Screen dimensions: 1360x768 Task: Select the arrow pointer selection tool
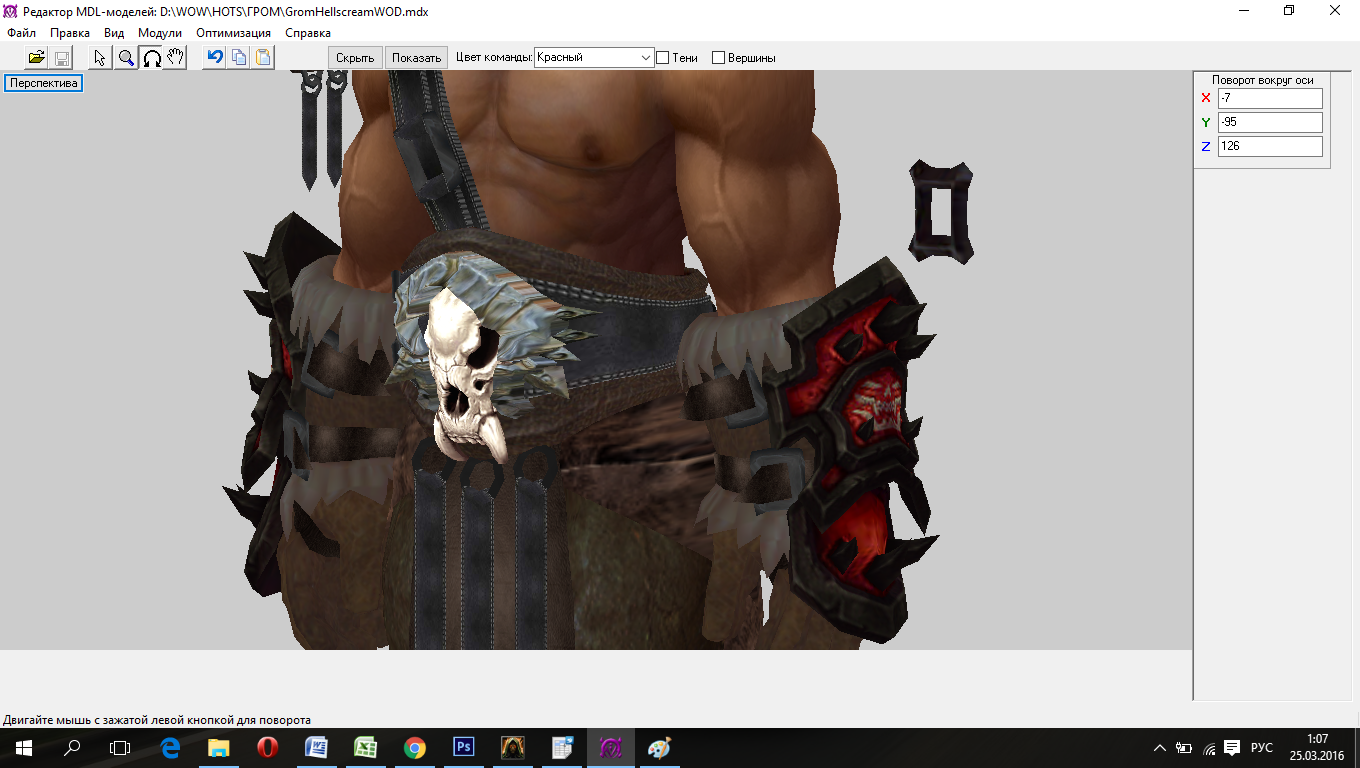tap(100, 57)
